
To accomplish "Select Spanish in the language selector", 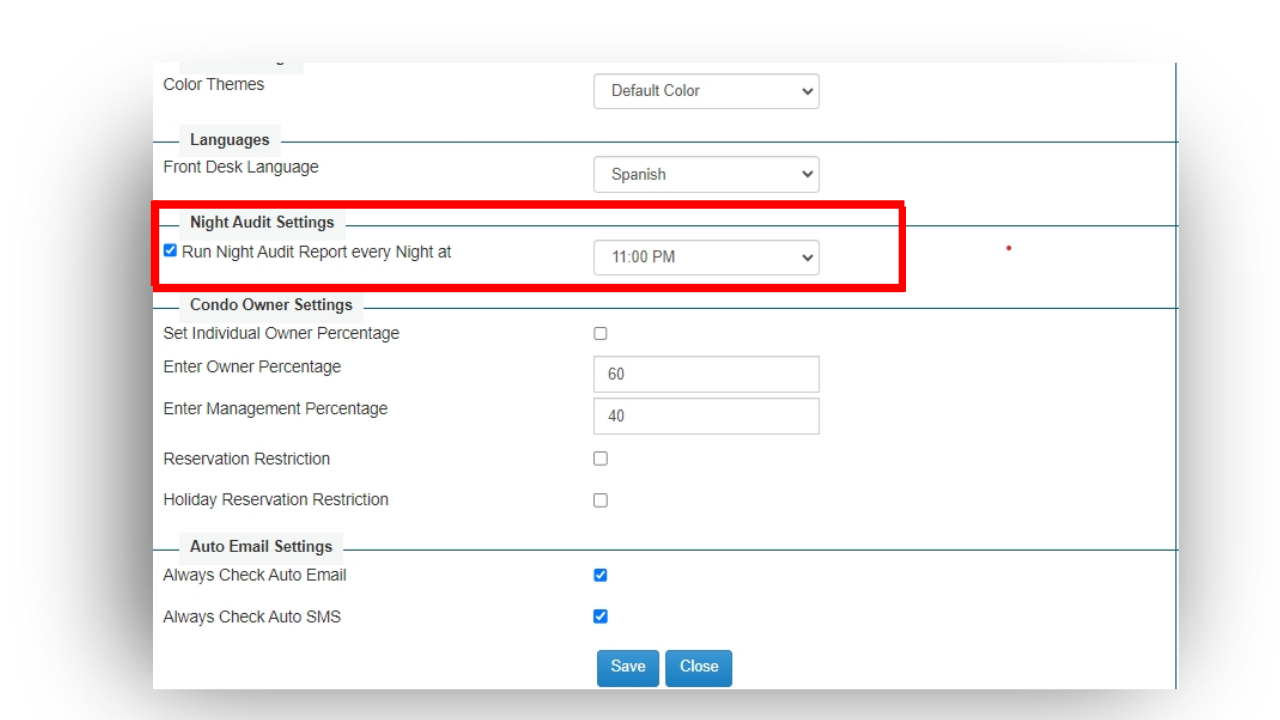I will [x=706, y=174].
